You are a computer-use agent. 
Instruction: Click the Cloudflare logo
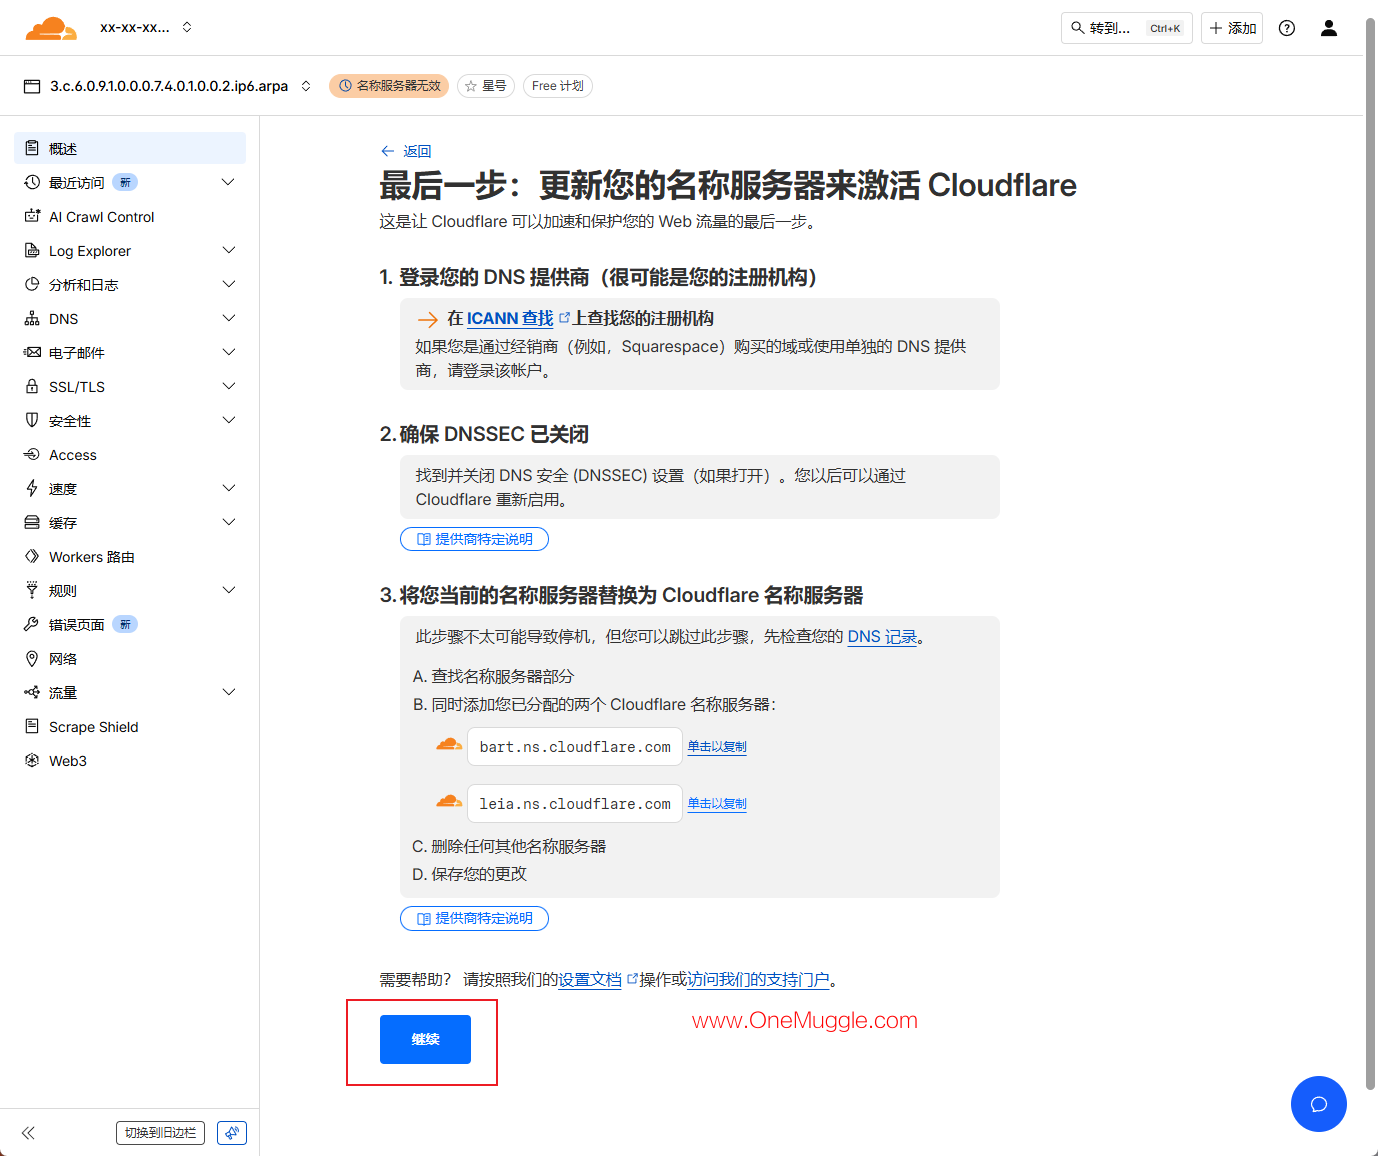[x=51, y=28]
